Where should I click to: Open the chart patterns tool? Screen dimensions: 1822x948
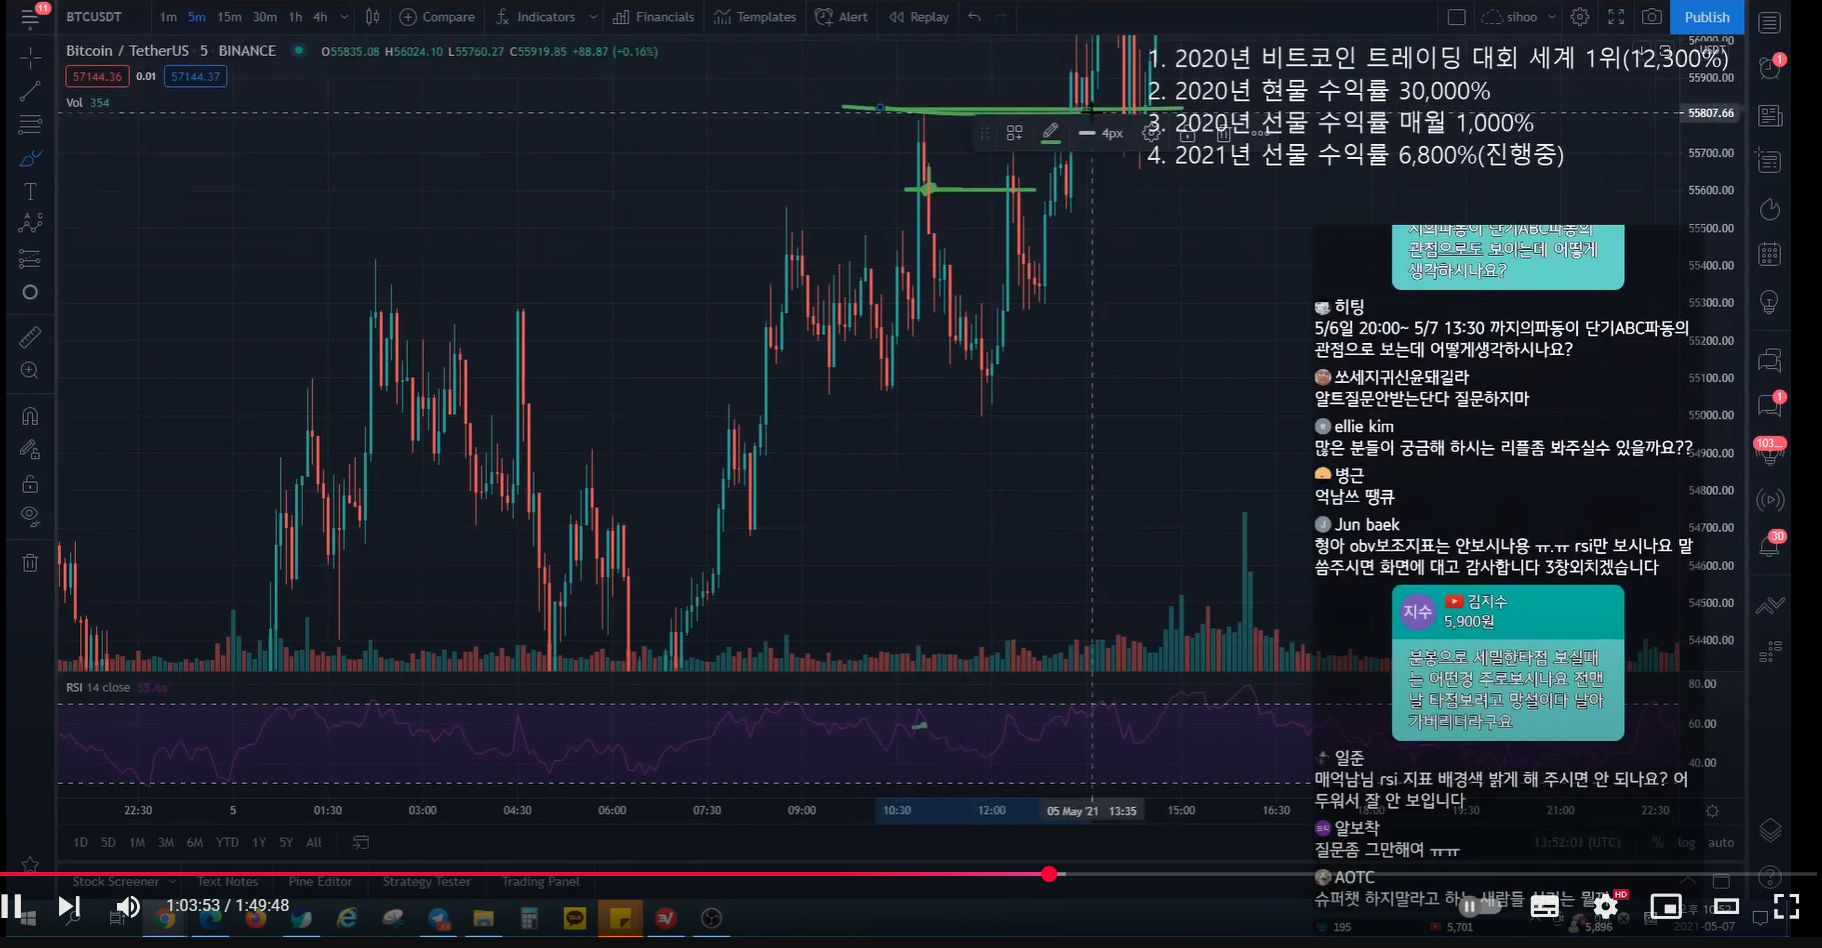[30, 224]
